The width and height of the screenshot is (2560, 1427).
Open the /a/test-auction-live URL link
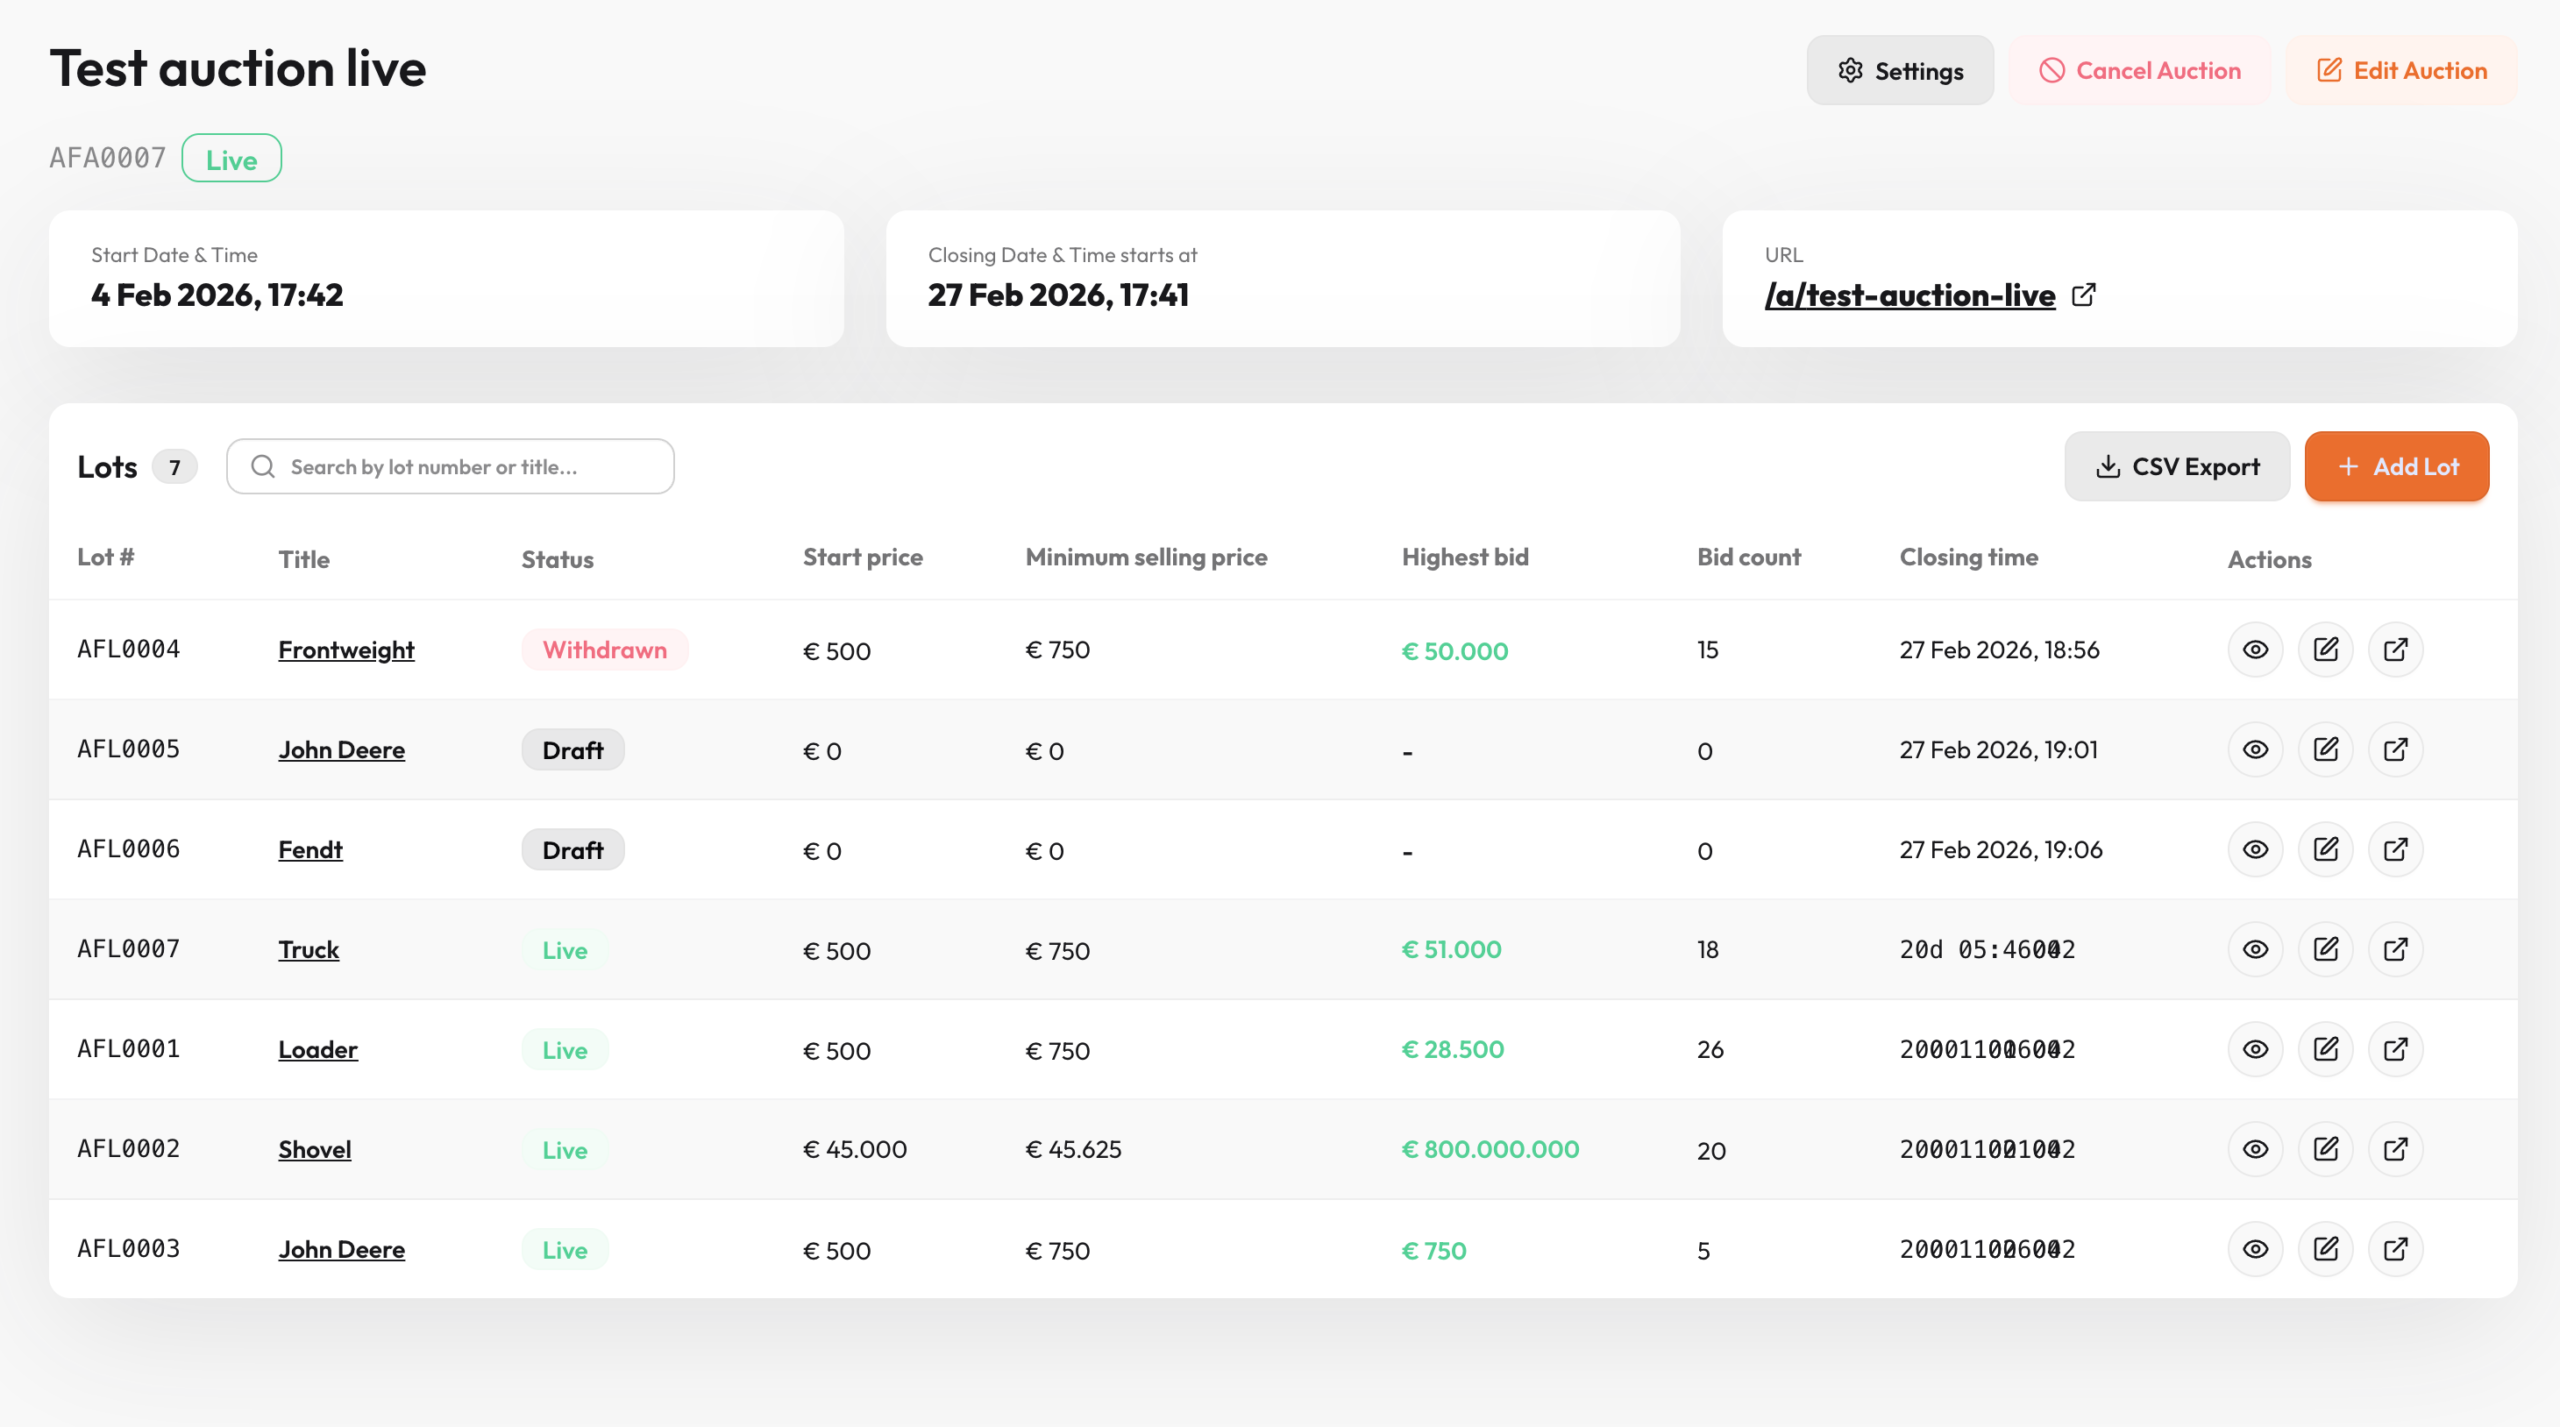1909,296
